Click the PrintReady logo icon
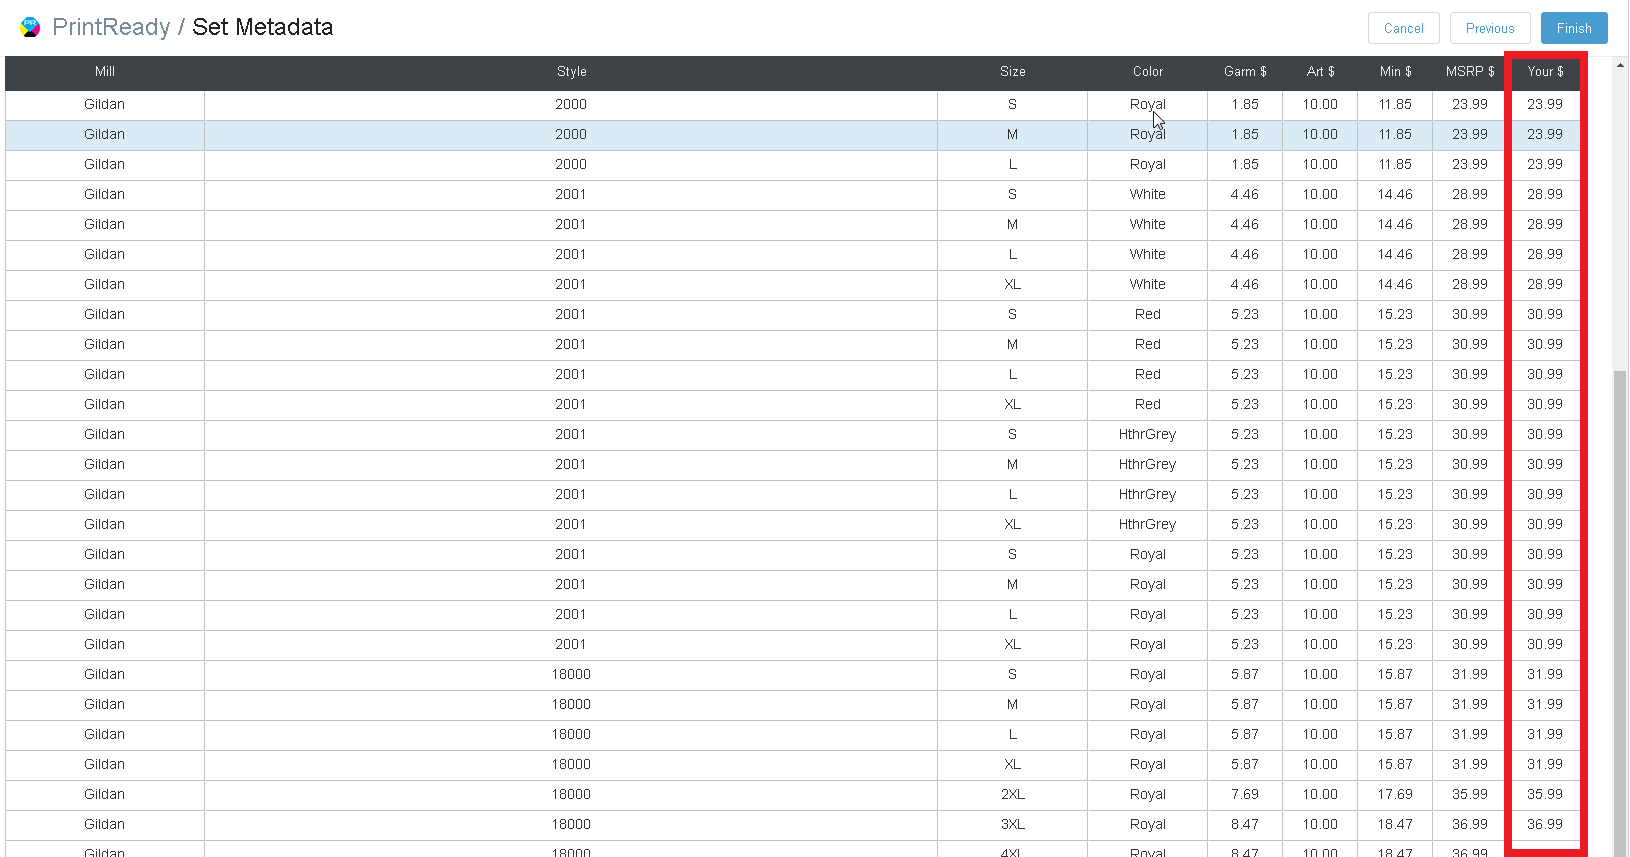 tap(30, 27)
